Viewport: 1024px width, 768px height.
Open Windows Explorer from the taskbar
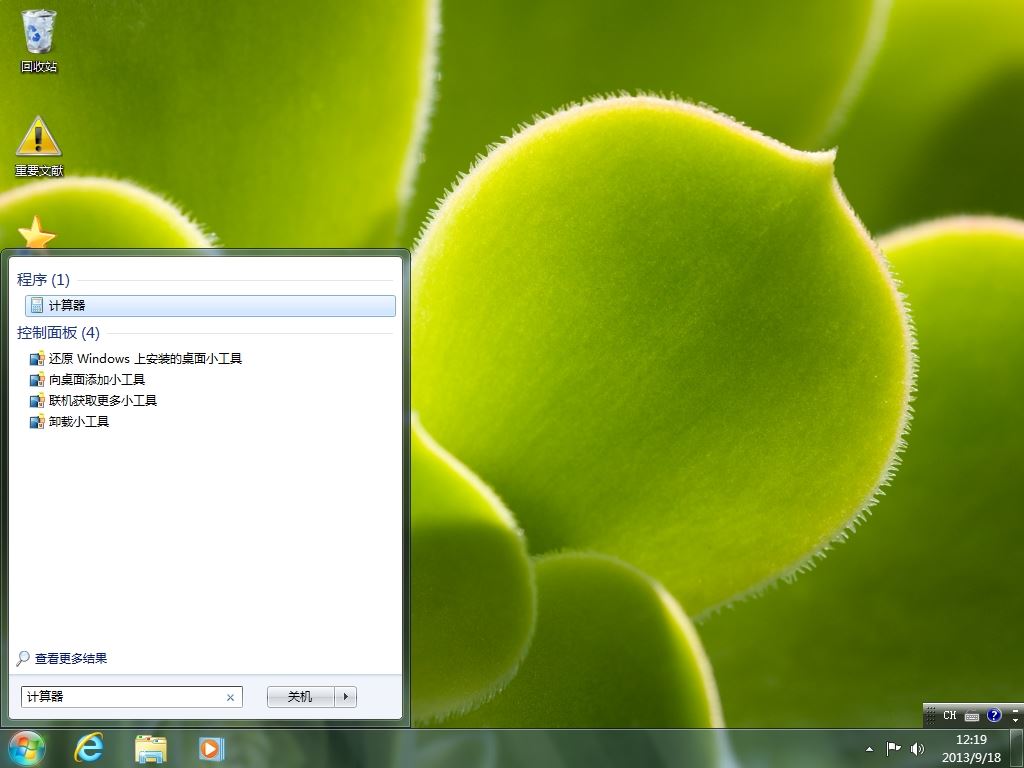[x=150, y=748]
